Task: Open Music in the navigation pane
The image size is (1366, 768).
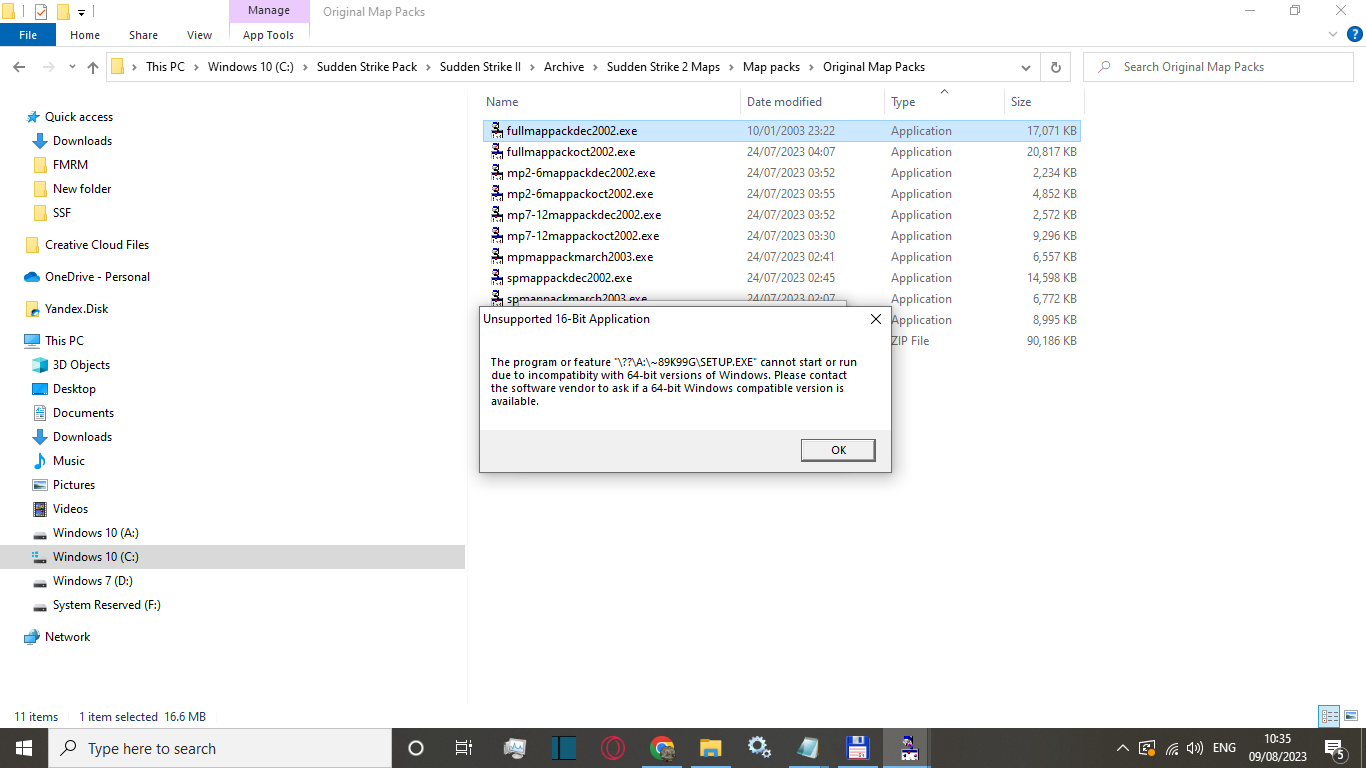Action: pos(68,461)
